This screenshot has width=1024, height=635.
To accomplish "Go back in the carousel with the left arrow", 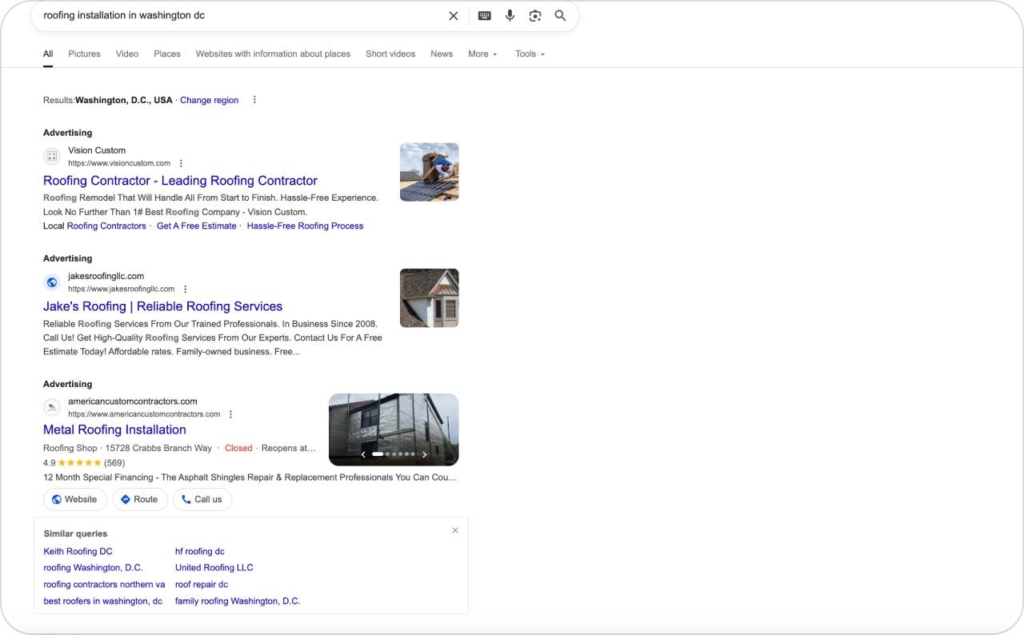I will [x=363, y=453].
